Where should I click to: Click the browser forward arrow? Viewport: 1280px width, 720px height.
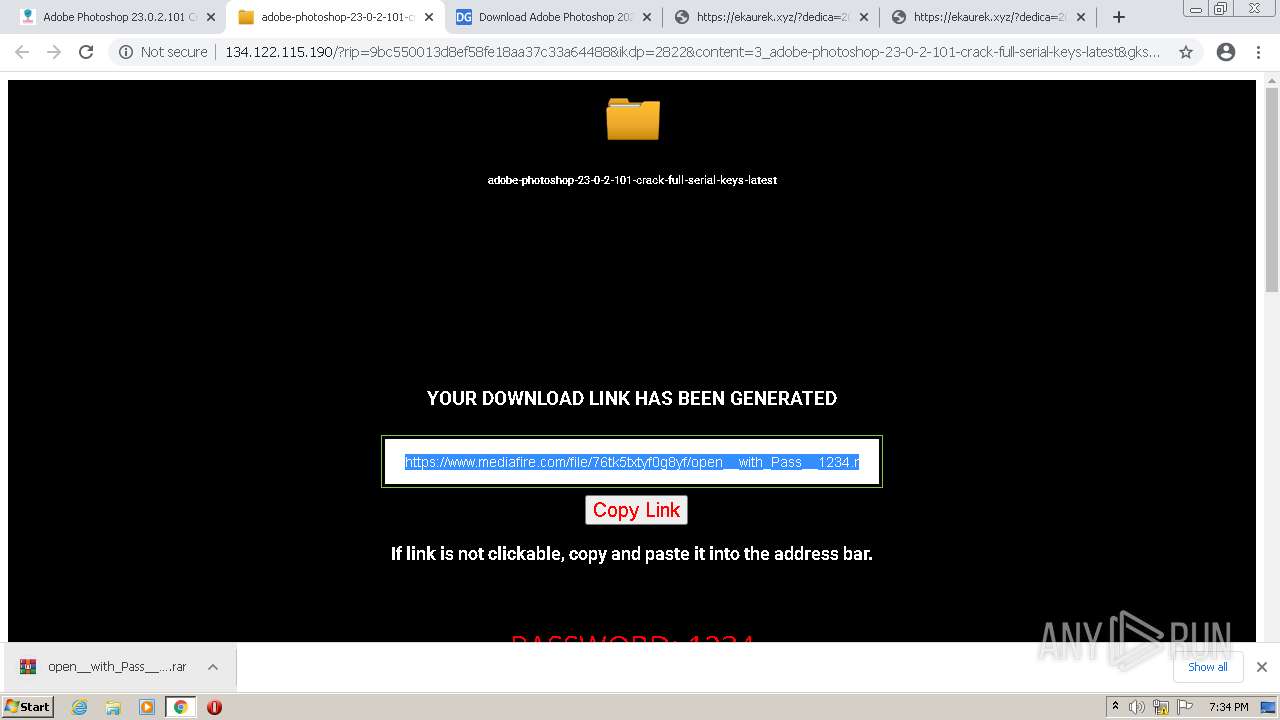[54, 52]
